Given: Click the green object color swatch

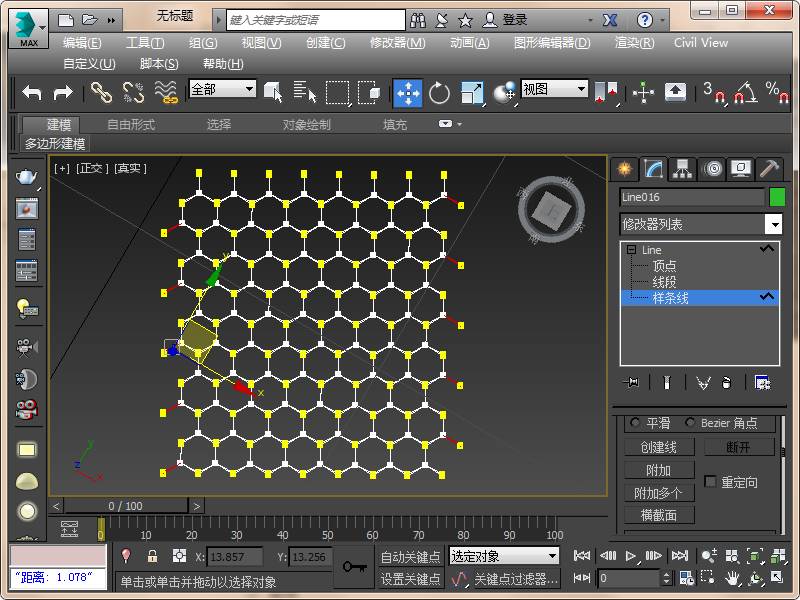Looking at the screenshot, I should pos(777,197).
